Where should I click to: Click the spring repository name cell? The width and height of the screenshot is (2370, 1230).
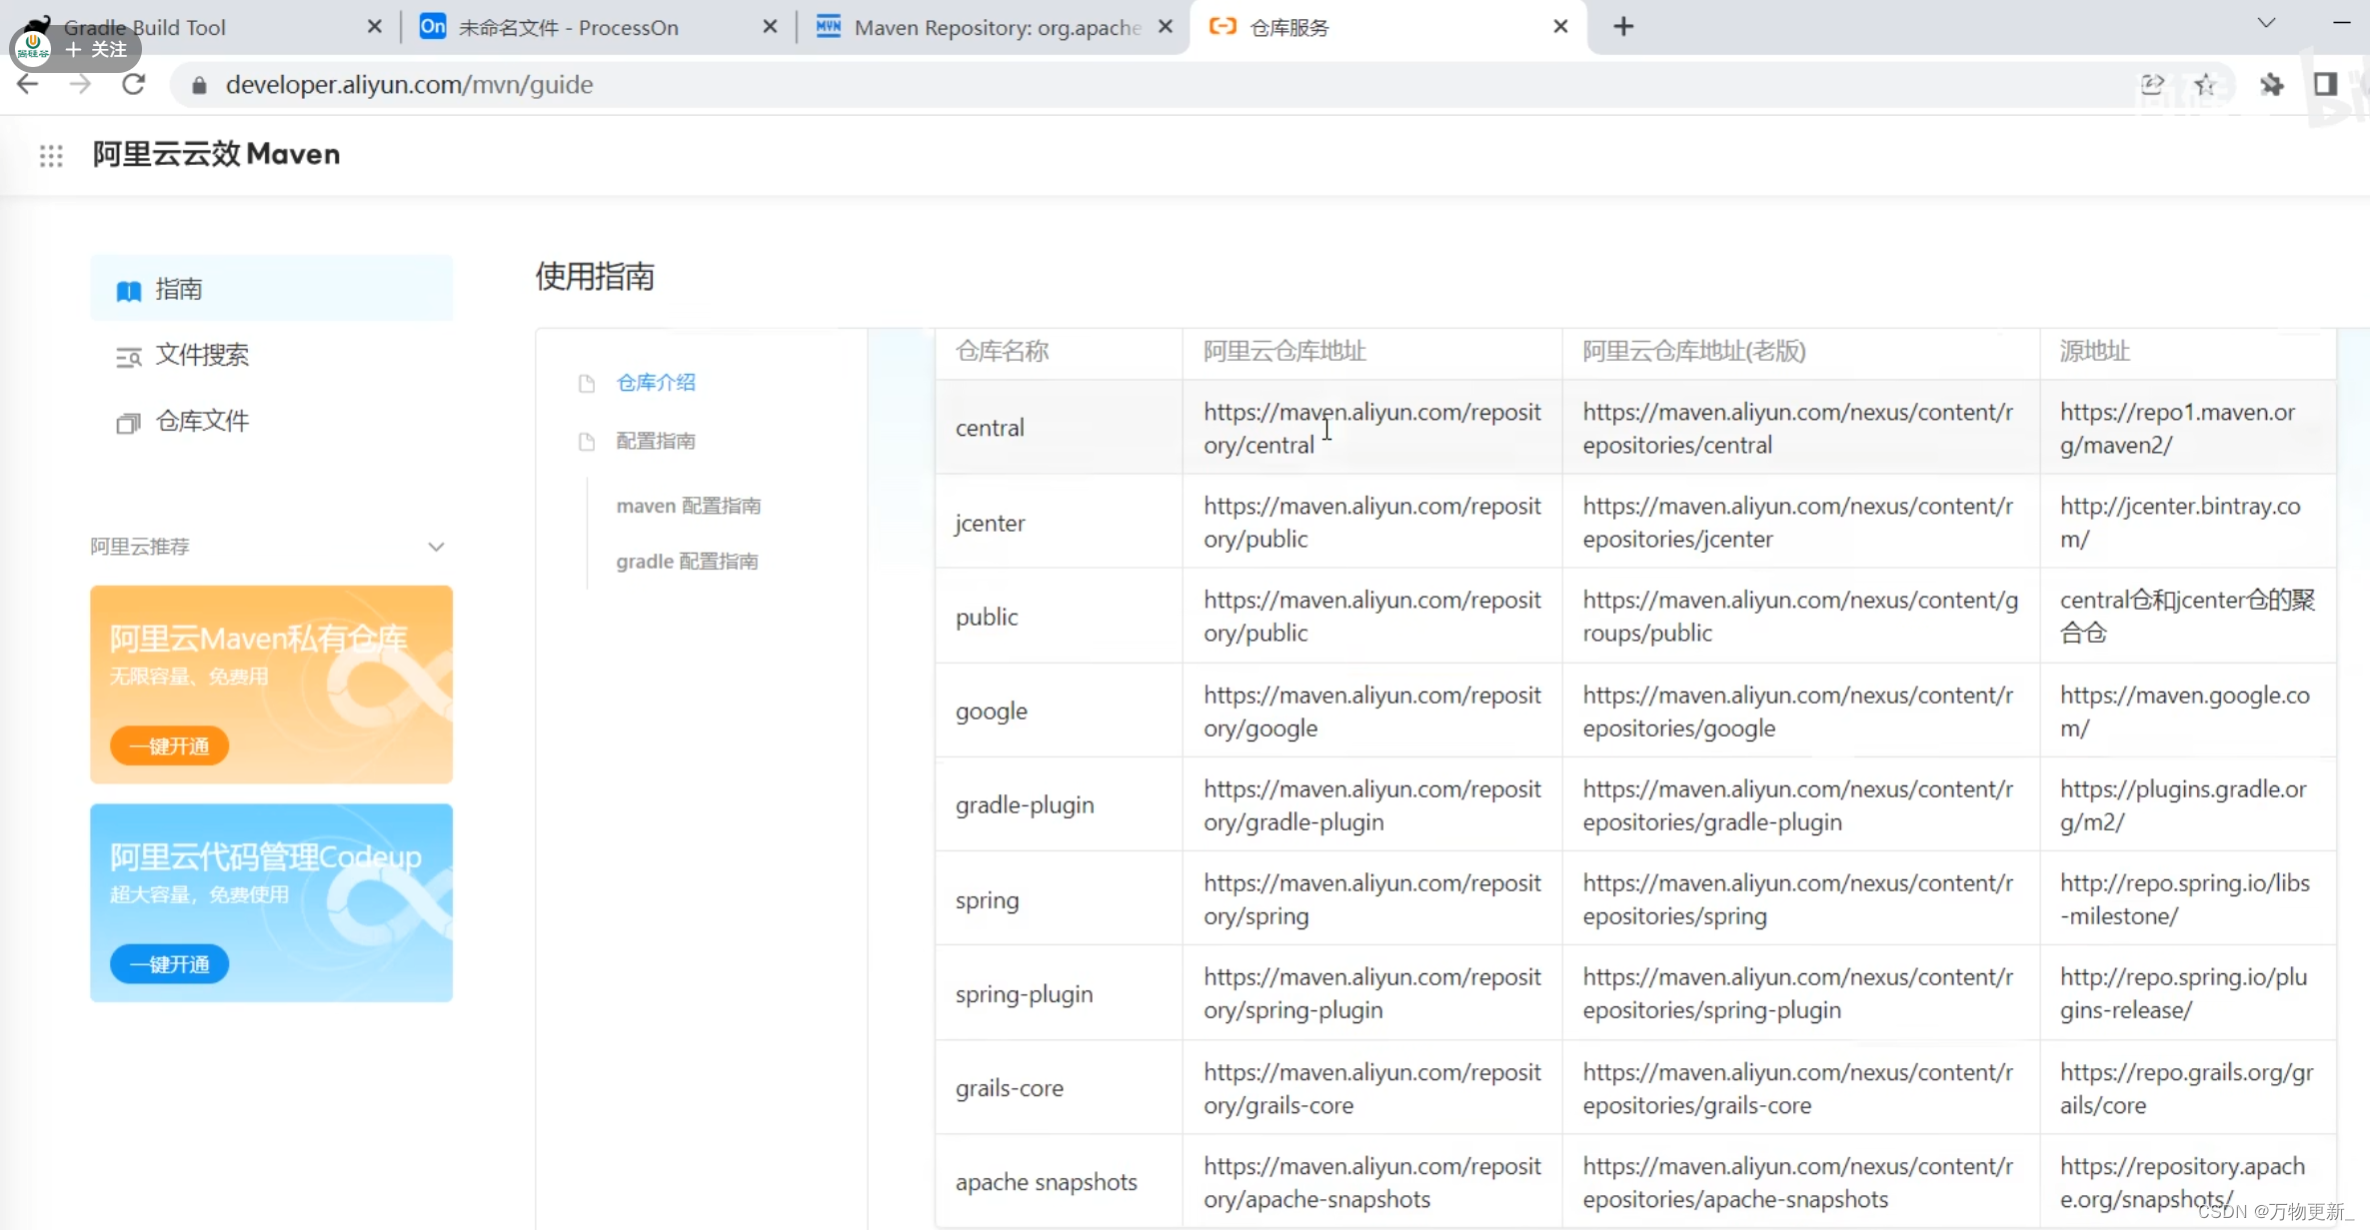click(x=1059, y=899)
